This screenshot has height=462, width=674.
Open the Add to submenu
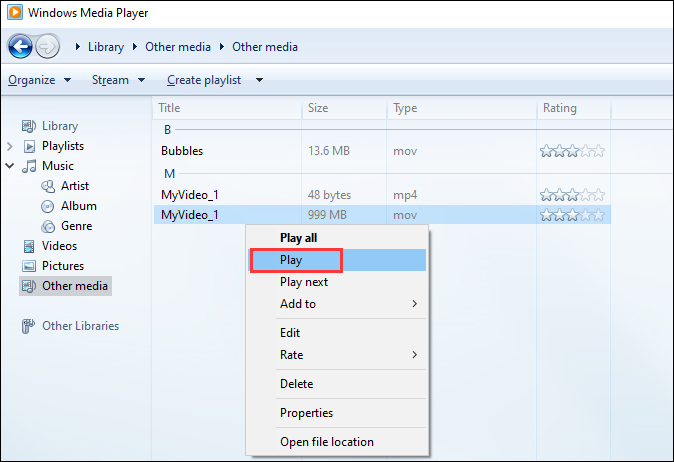pyautogui.click(x=297, y=304)
